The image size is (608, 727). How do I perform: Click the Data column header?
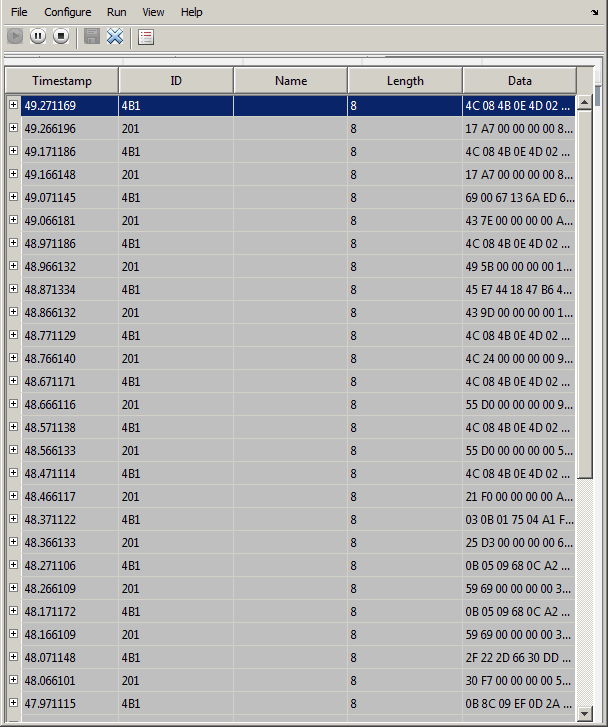click(519, 81)
